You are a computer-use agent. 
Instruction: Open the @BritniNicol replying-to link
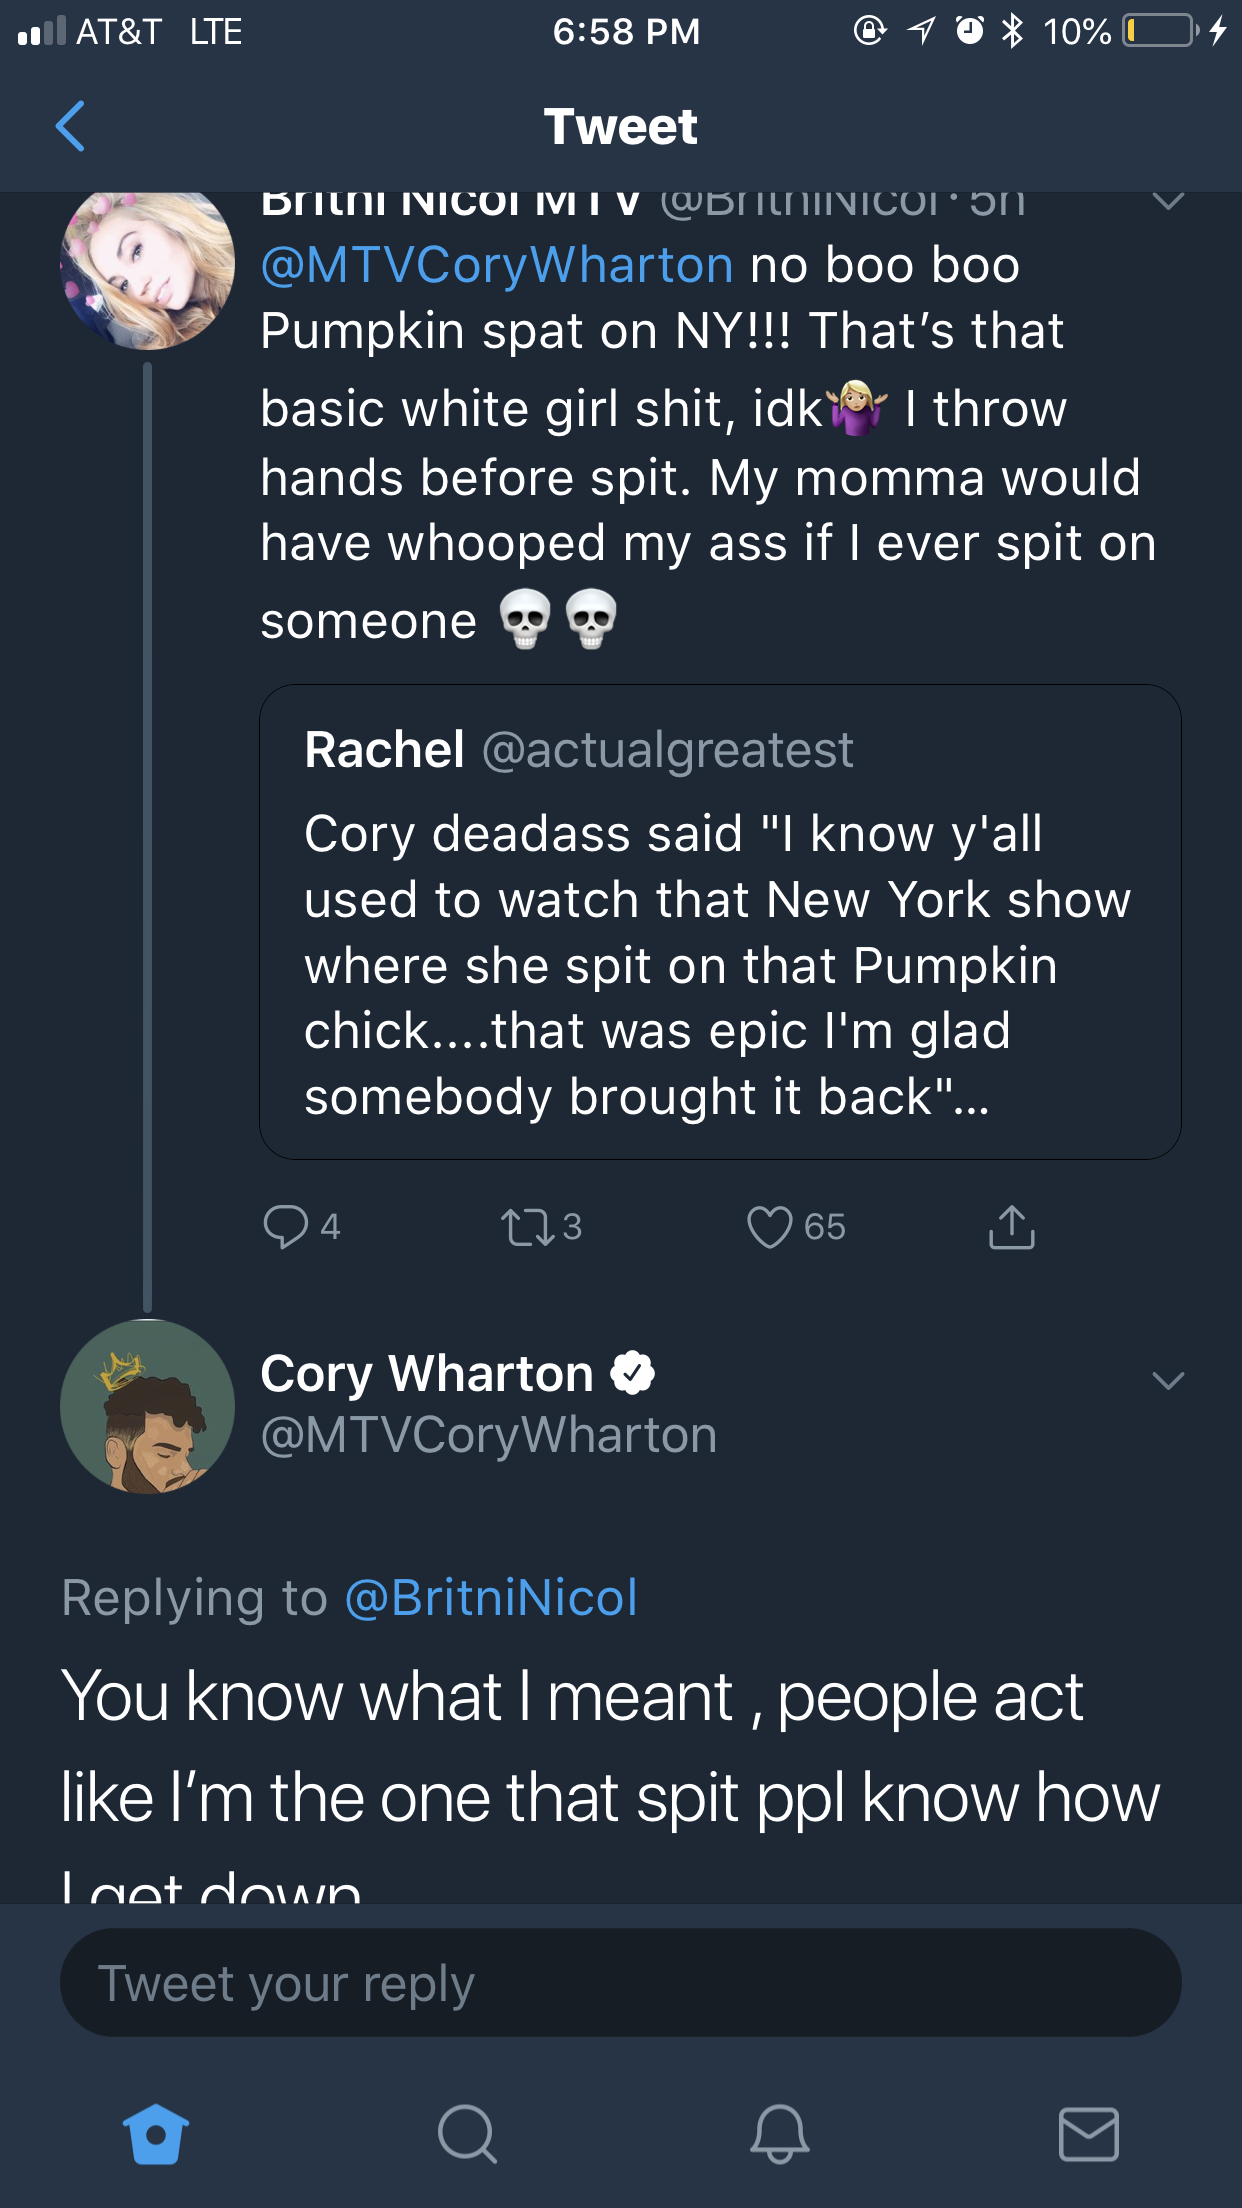click(x=491, y=1597)
